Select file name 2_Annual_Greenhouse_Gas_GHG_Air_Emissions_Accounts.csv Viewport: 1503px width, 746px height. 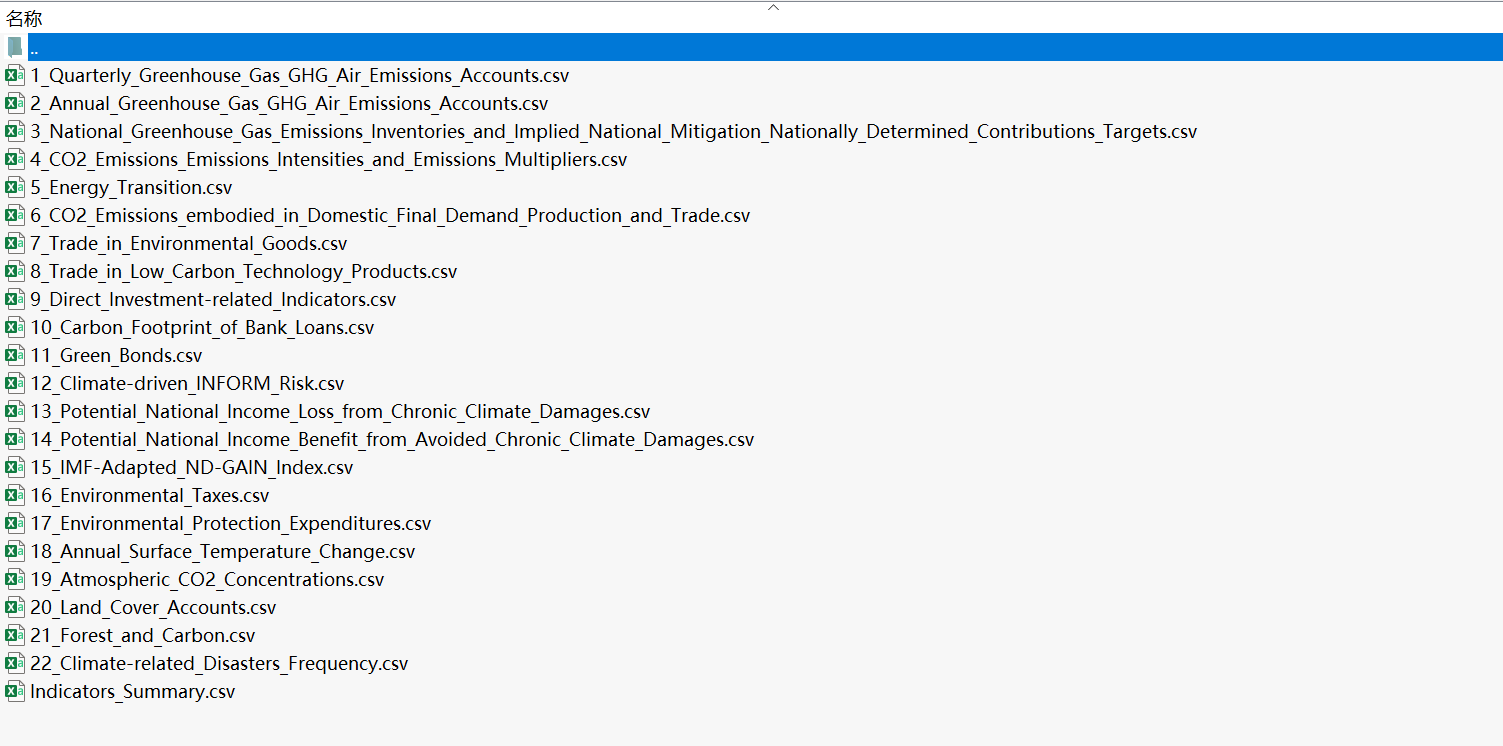pos(289,103)
